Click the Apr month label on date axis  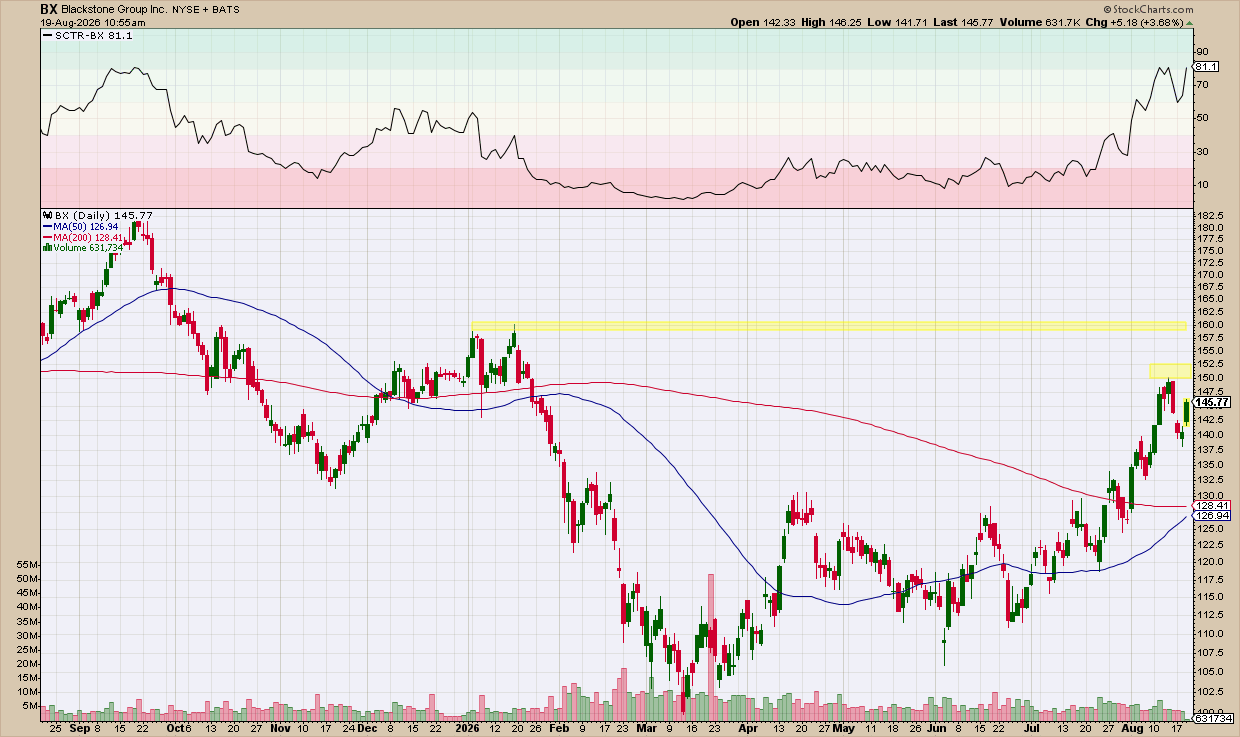(x=747, y=730)
